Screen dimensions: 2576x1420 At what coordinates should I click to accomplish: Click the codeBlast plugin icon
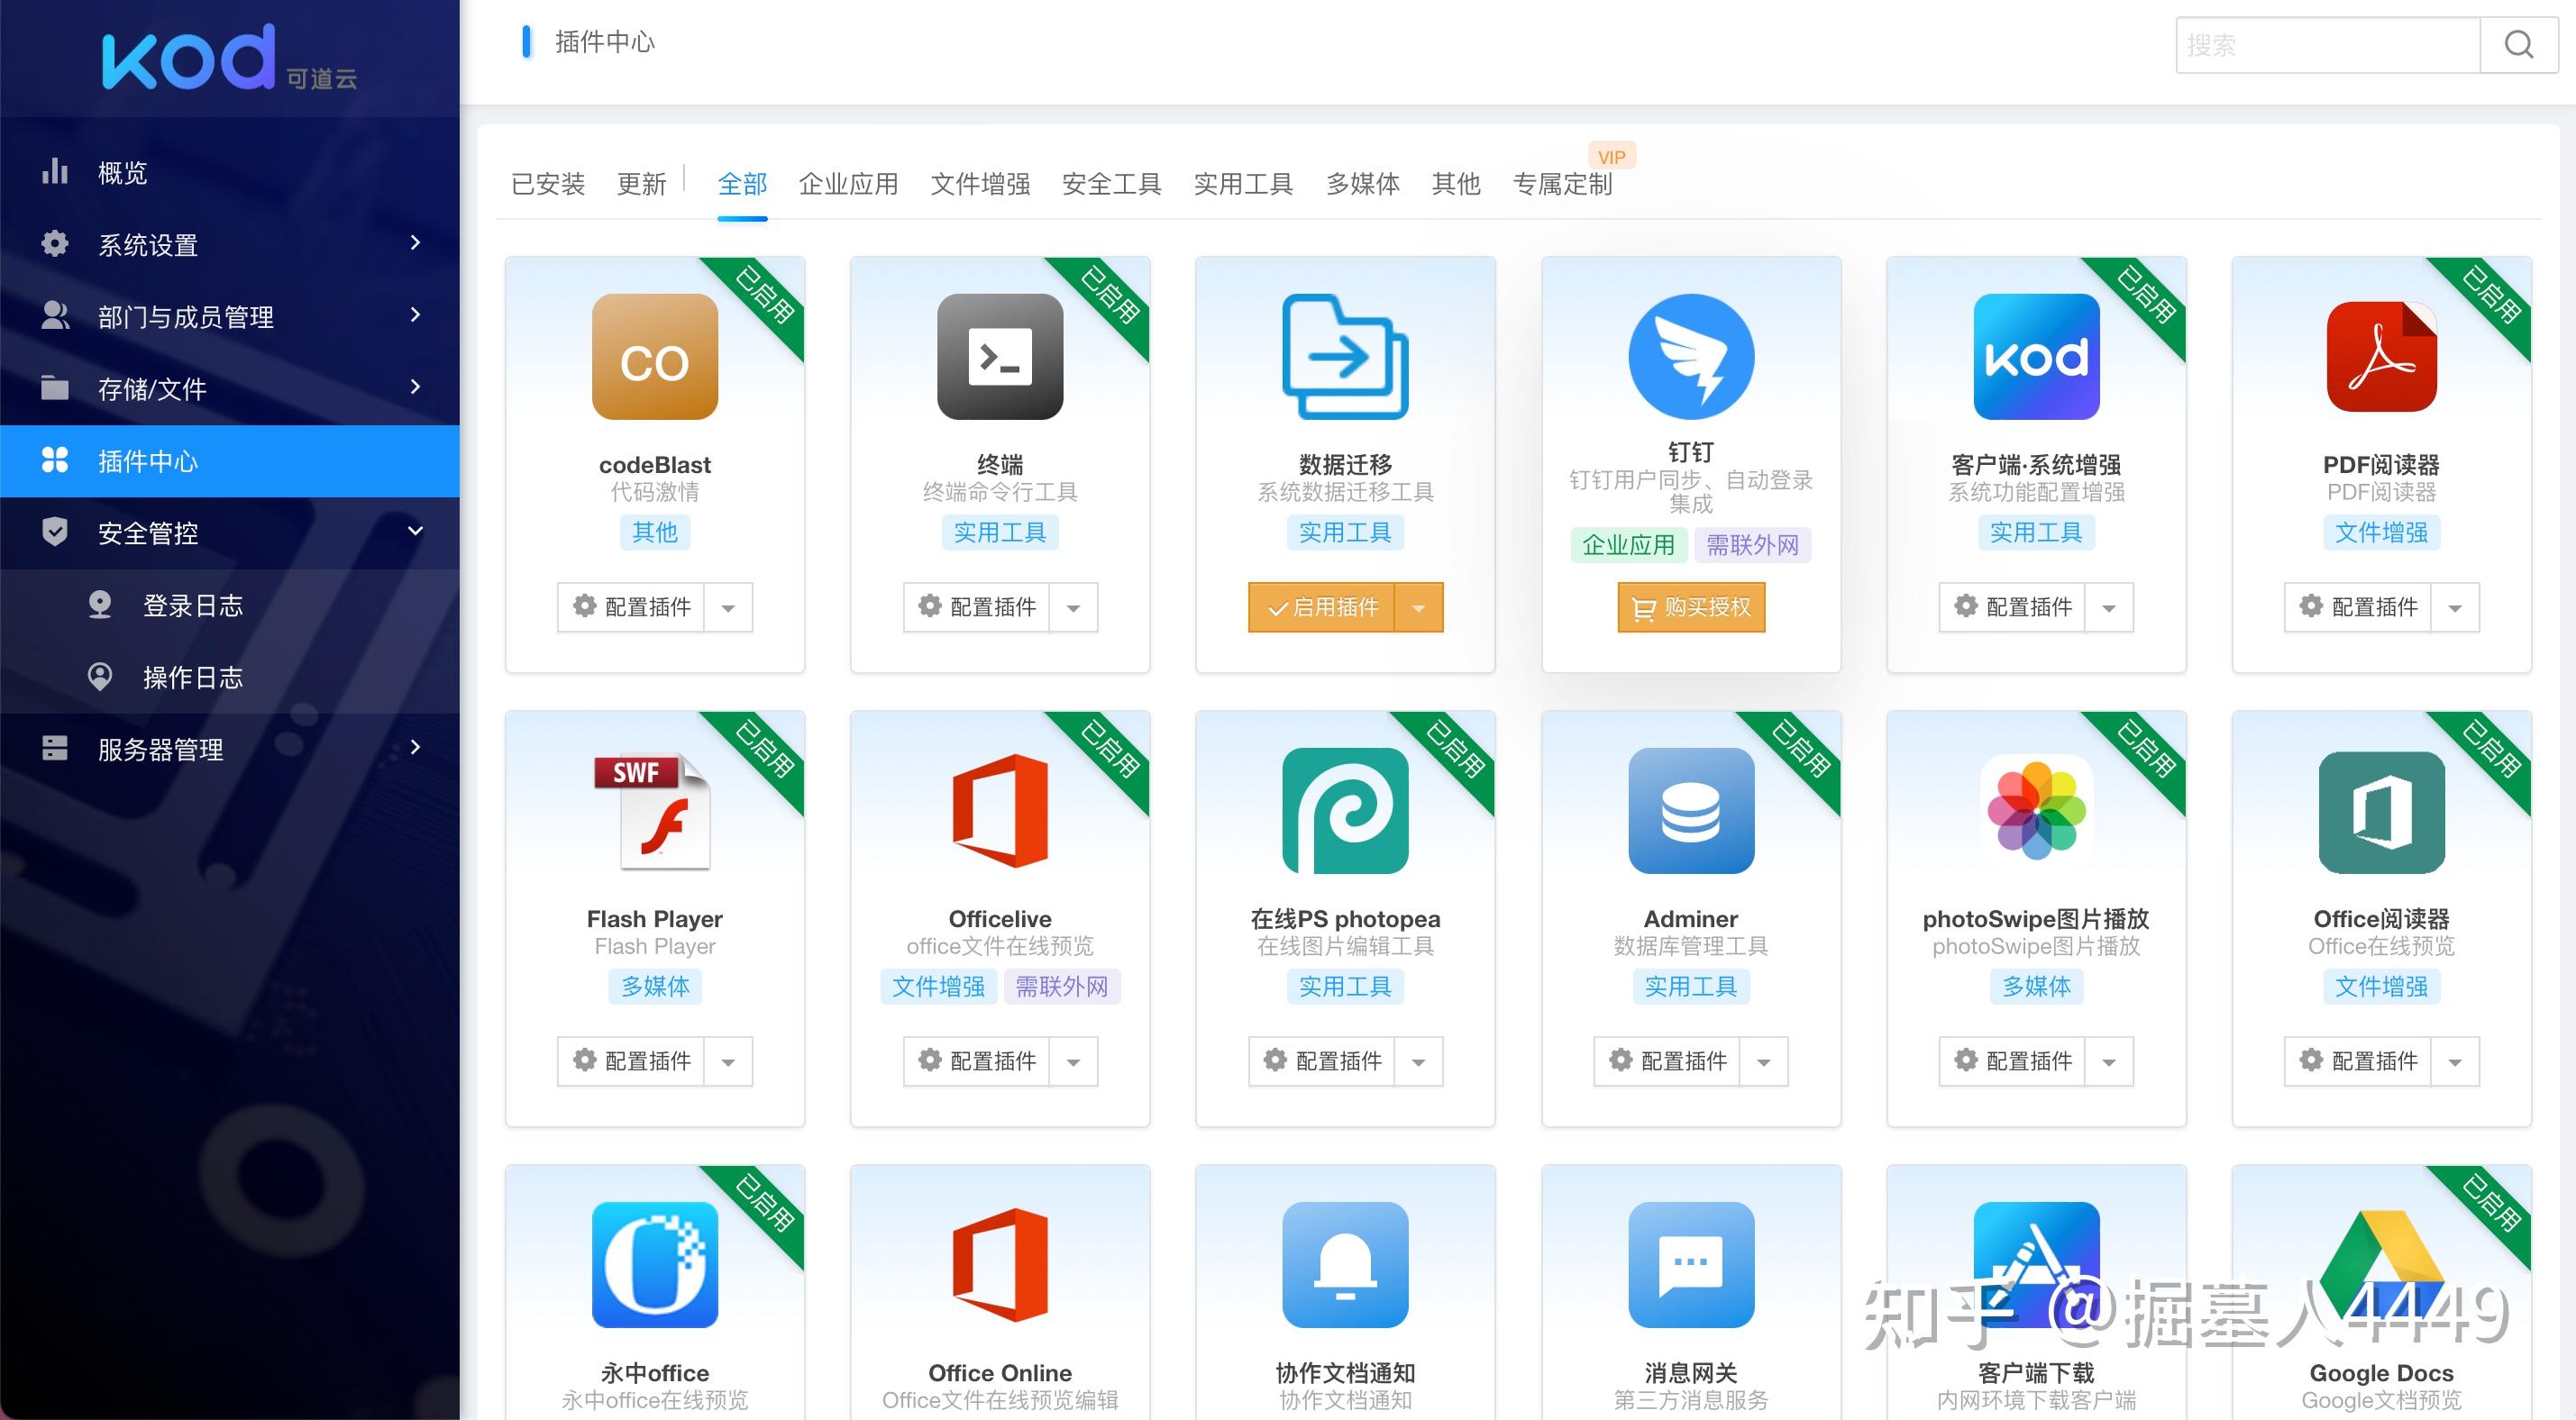pyautogui.click(x=654, y=357)
